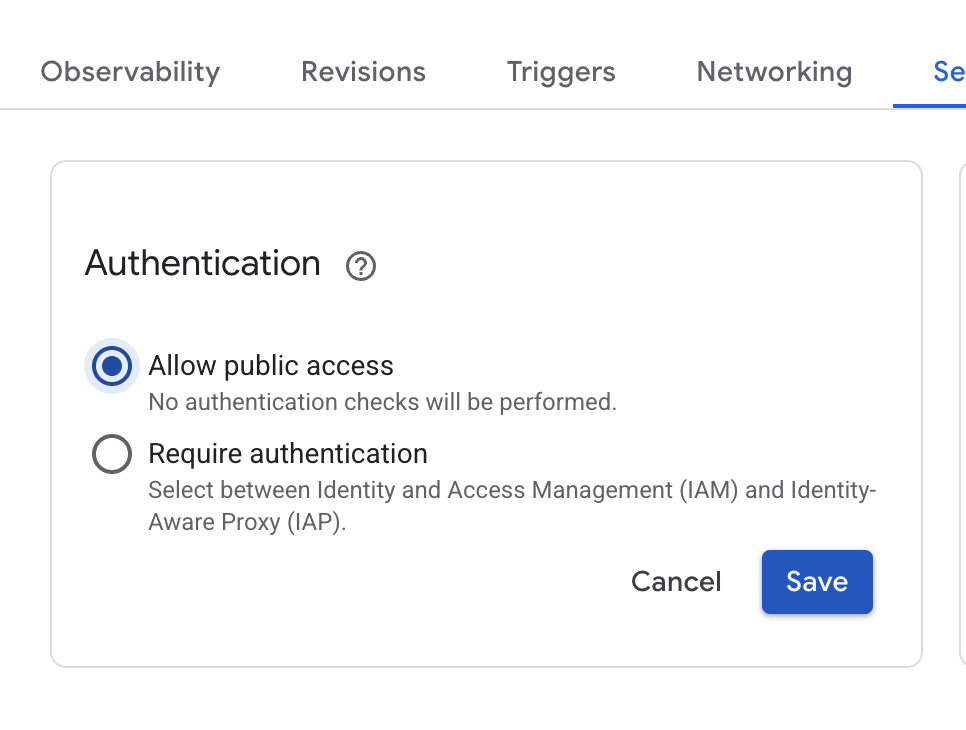Click the blue underline beneath the Security tab

coord(930,106)
